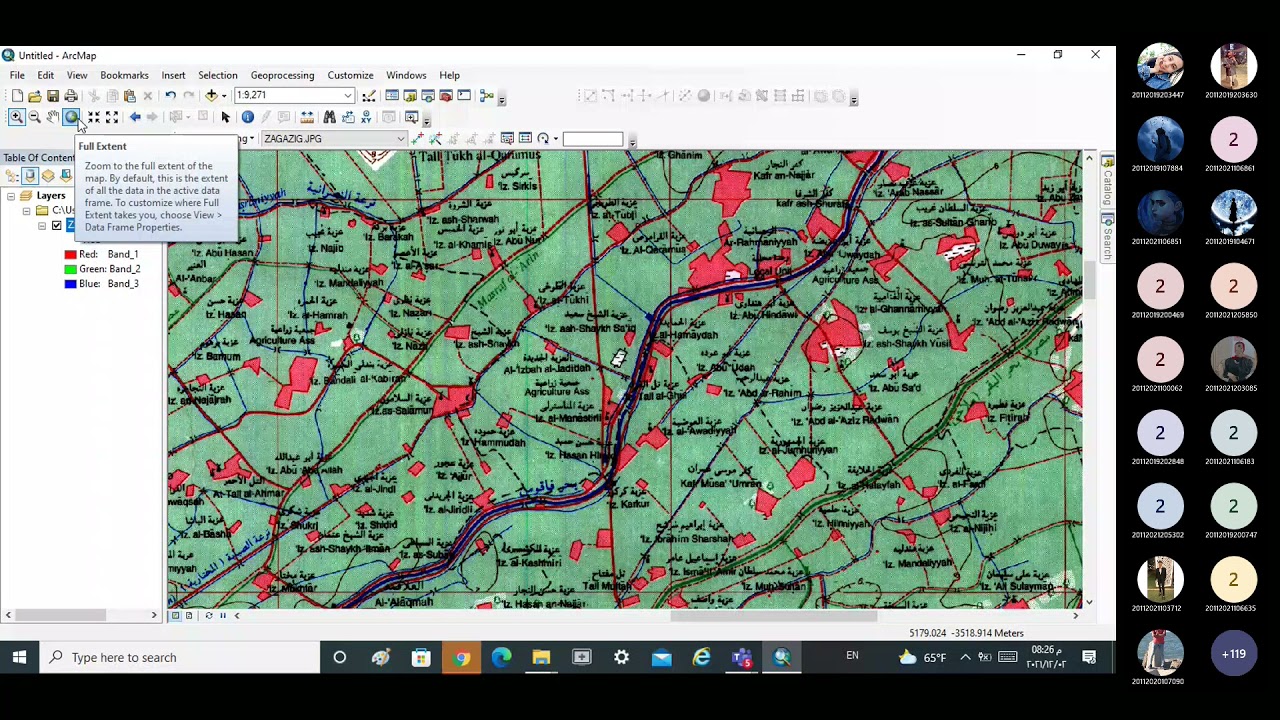1280x720 pixels.
Task: Open the Editor toolbar icon
Action: [369, 96]
